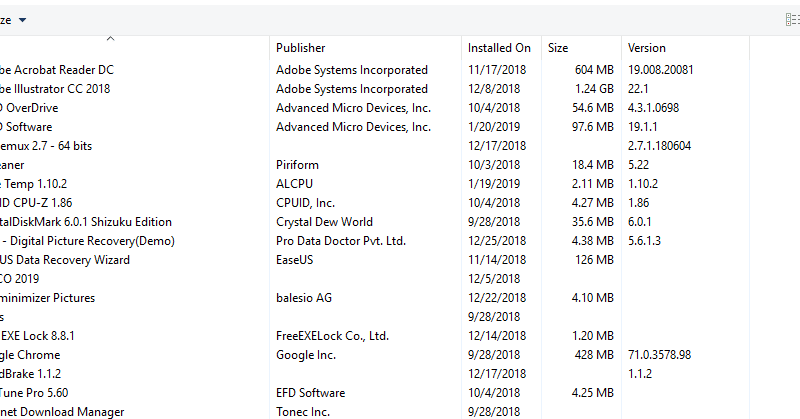
Task: Select the Adobe Acrobat Reader DC row
Action: 374,70
